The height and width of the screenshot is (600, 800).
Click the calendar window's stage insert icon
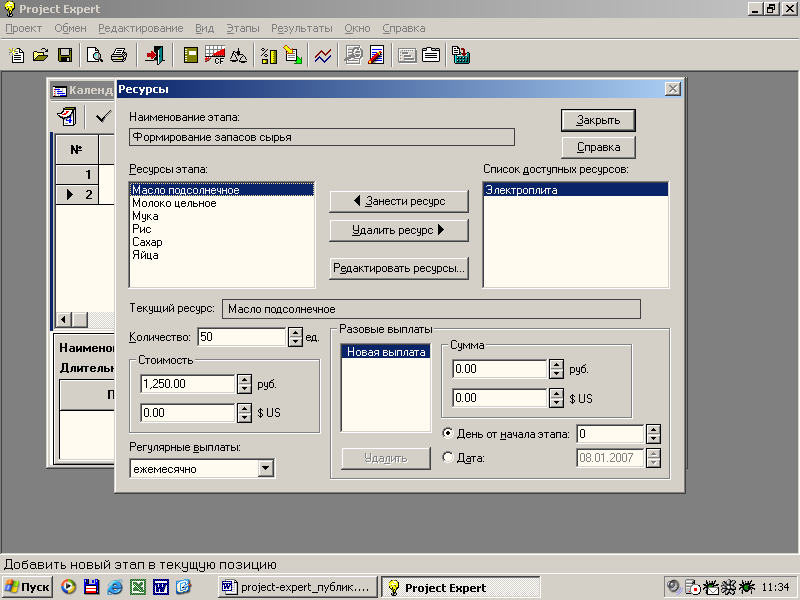[67, 116]
